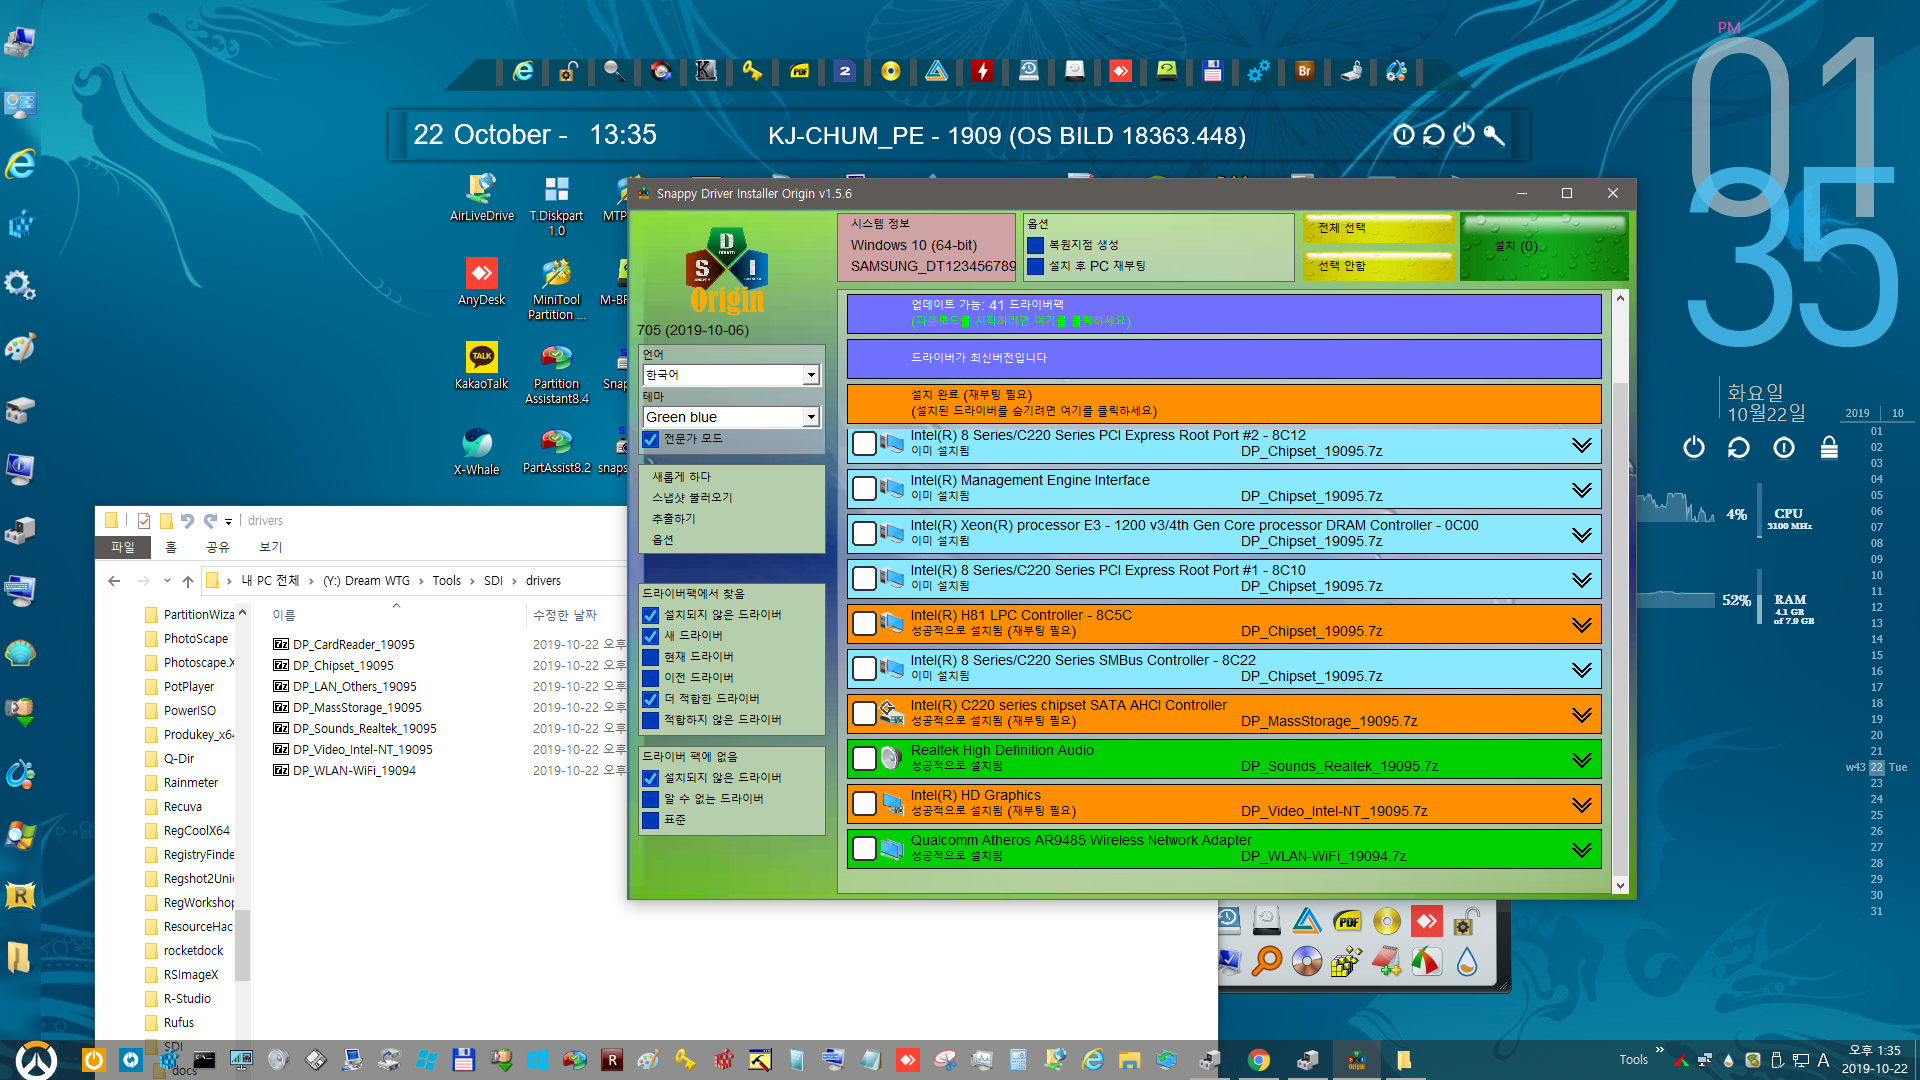1920x1080 pixels.
Task: Click the Internet Explorer icon in top dock
Action: 523,71
